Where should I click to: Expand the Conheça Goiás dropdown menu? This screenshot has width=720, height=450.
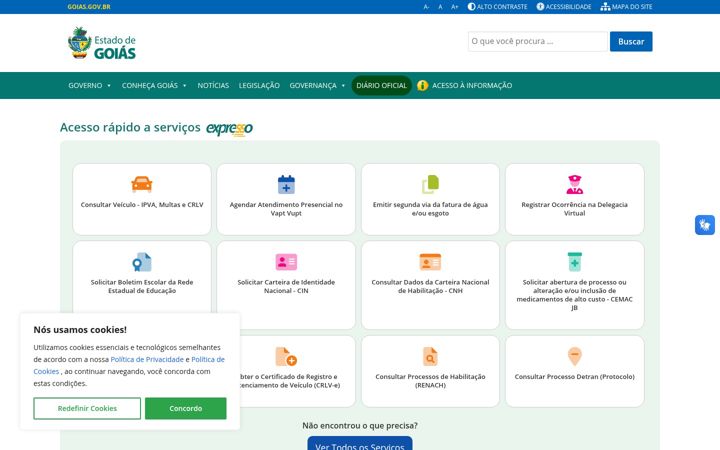(154, 85)
